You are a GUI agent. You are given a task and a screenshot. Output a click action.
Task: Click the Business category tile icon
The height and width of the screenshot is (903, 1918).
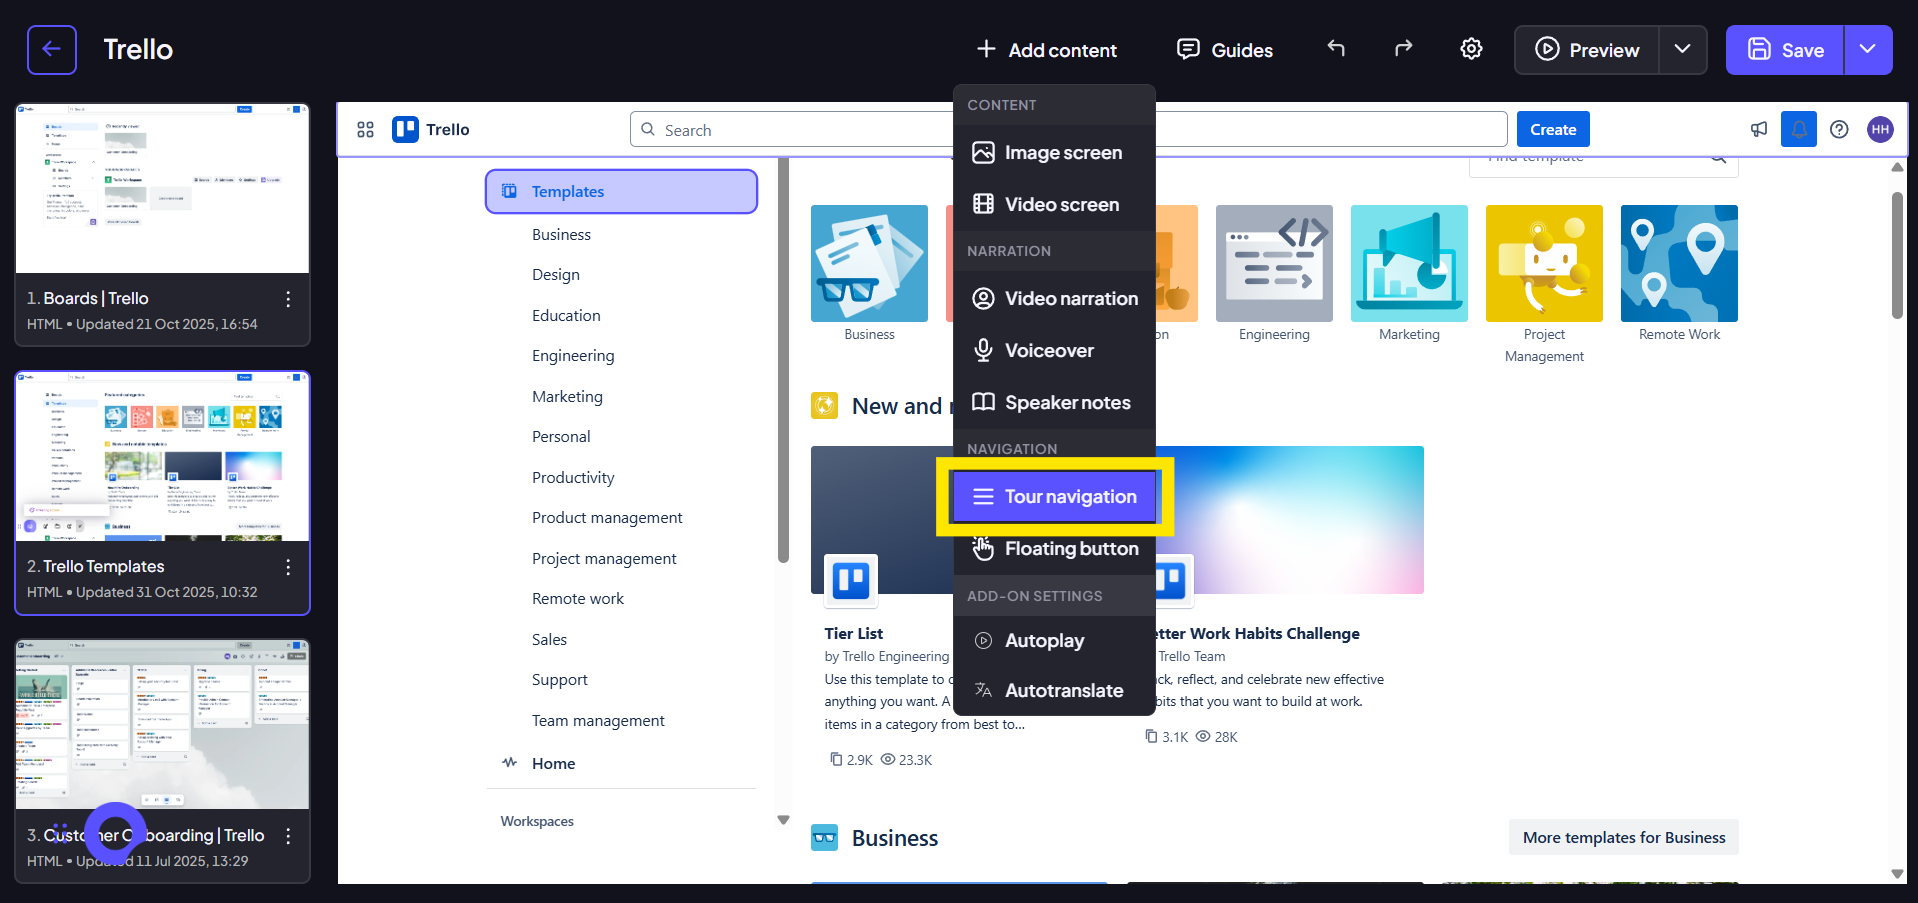[869, 263]
